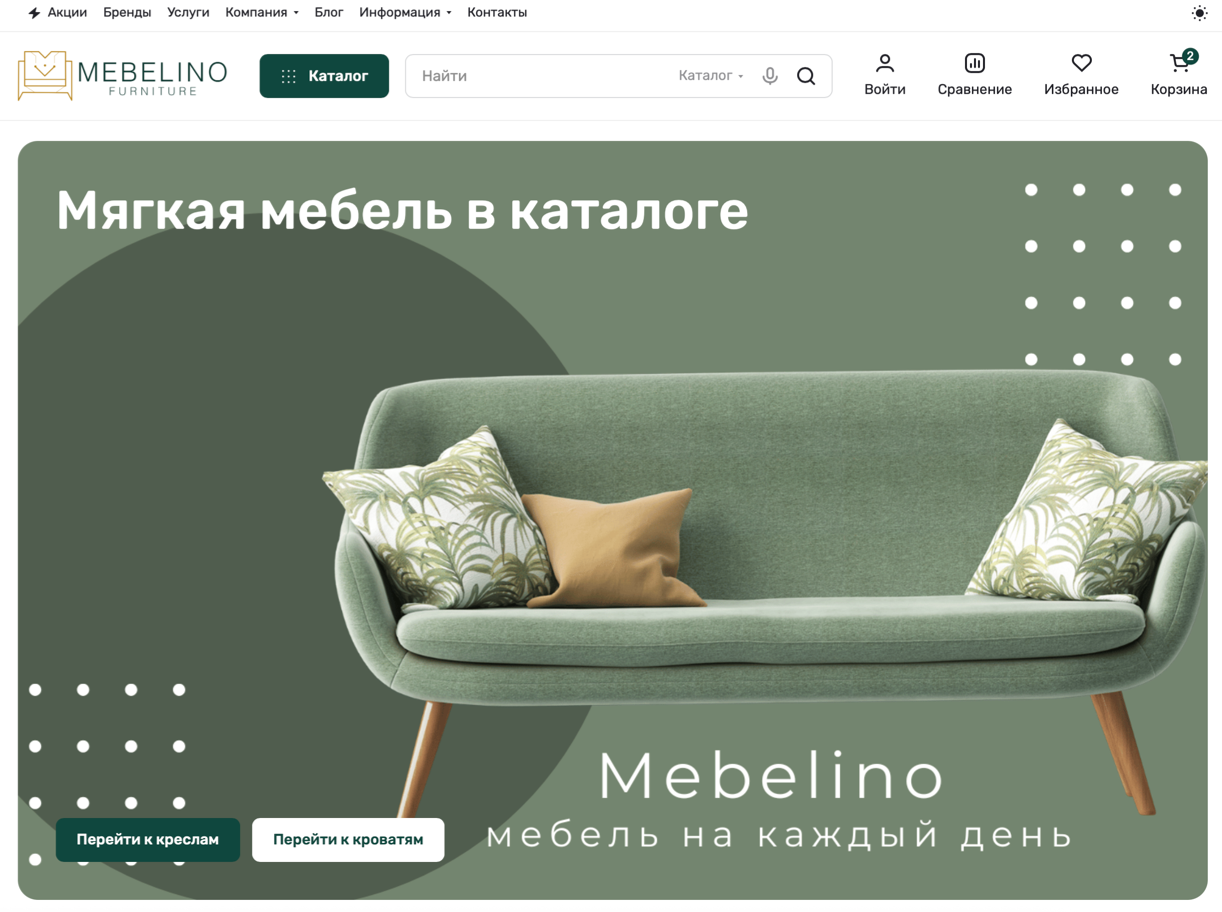Click the Mebelino Furniture logo
1222x912 pixels.
point(122,76)
